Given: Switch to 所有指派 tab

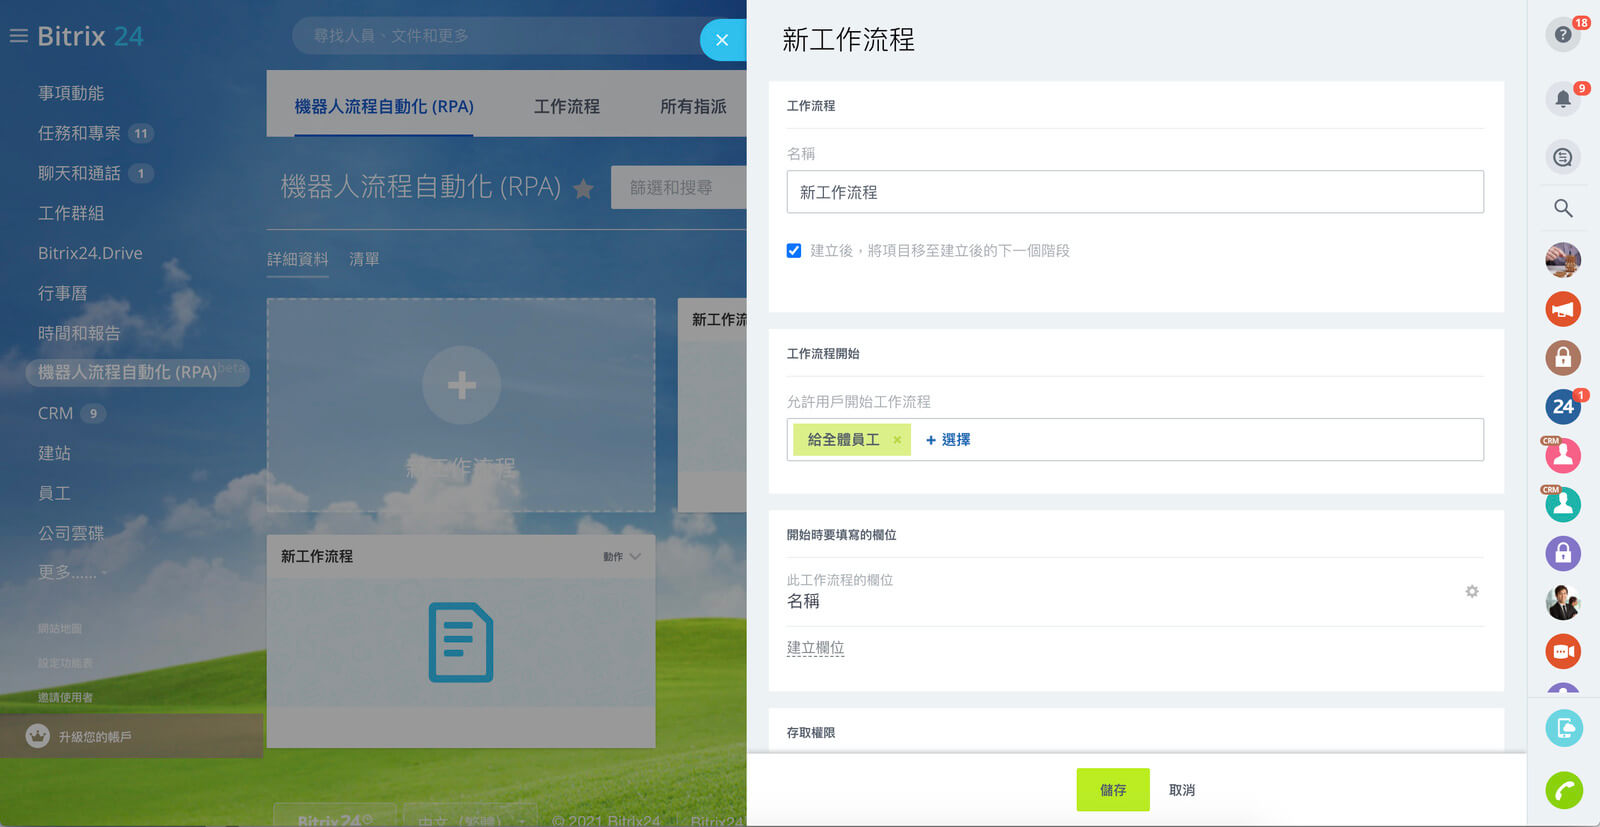Looking at the screenshot, I should (x=693, y=106).
